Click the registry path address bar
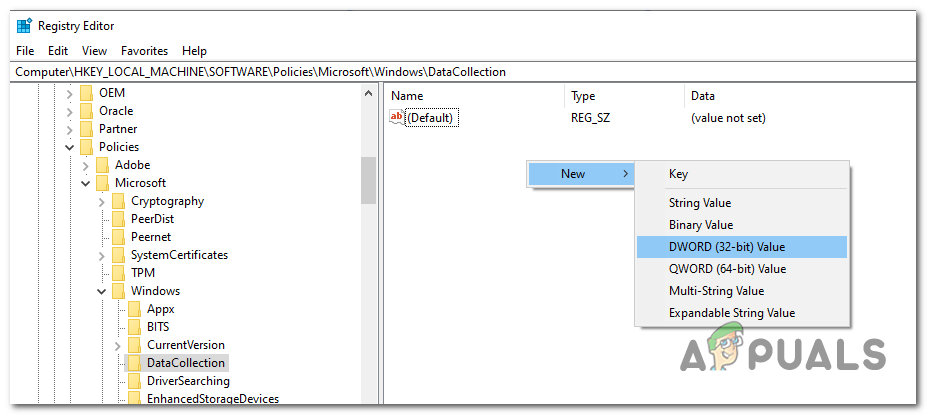 400,72
